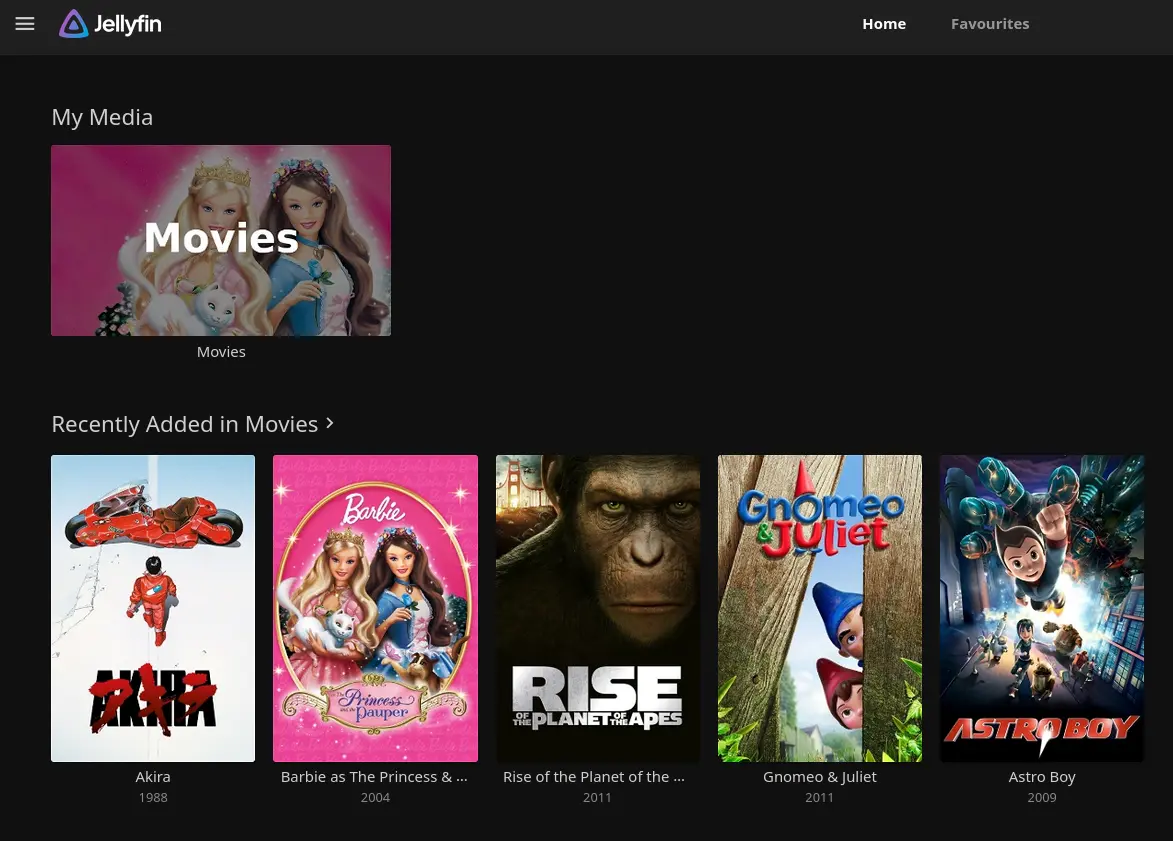The image size is (1173, 841).
Task: Click the 'Barbie as The Princess &' title
Action: tap(374, 777)
